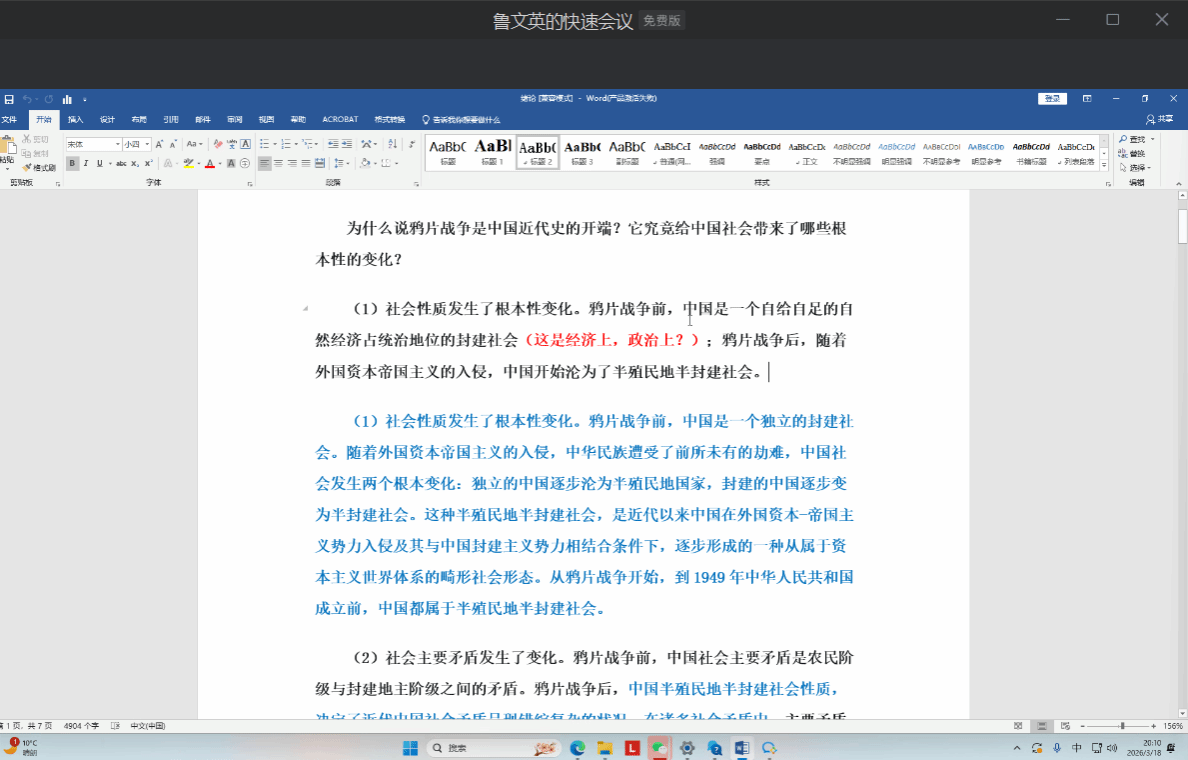Click the Format Painter (格式刷) button
1188x760 pixels.
coord(40,167)
